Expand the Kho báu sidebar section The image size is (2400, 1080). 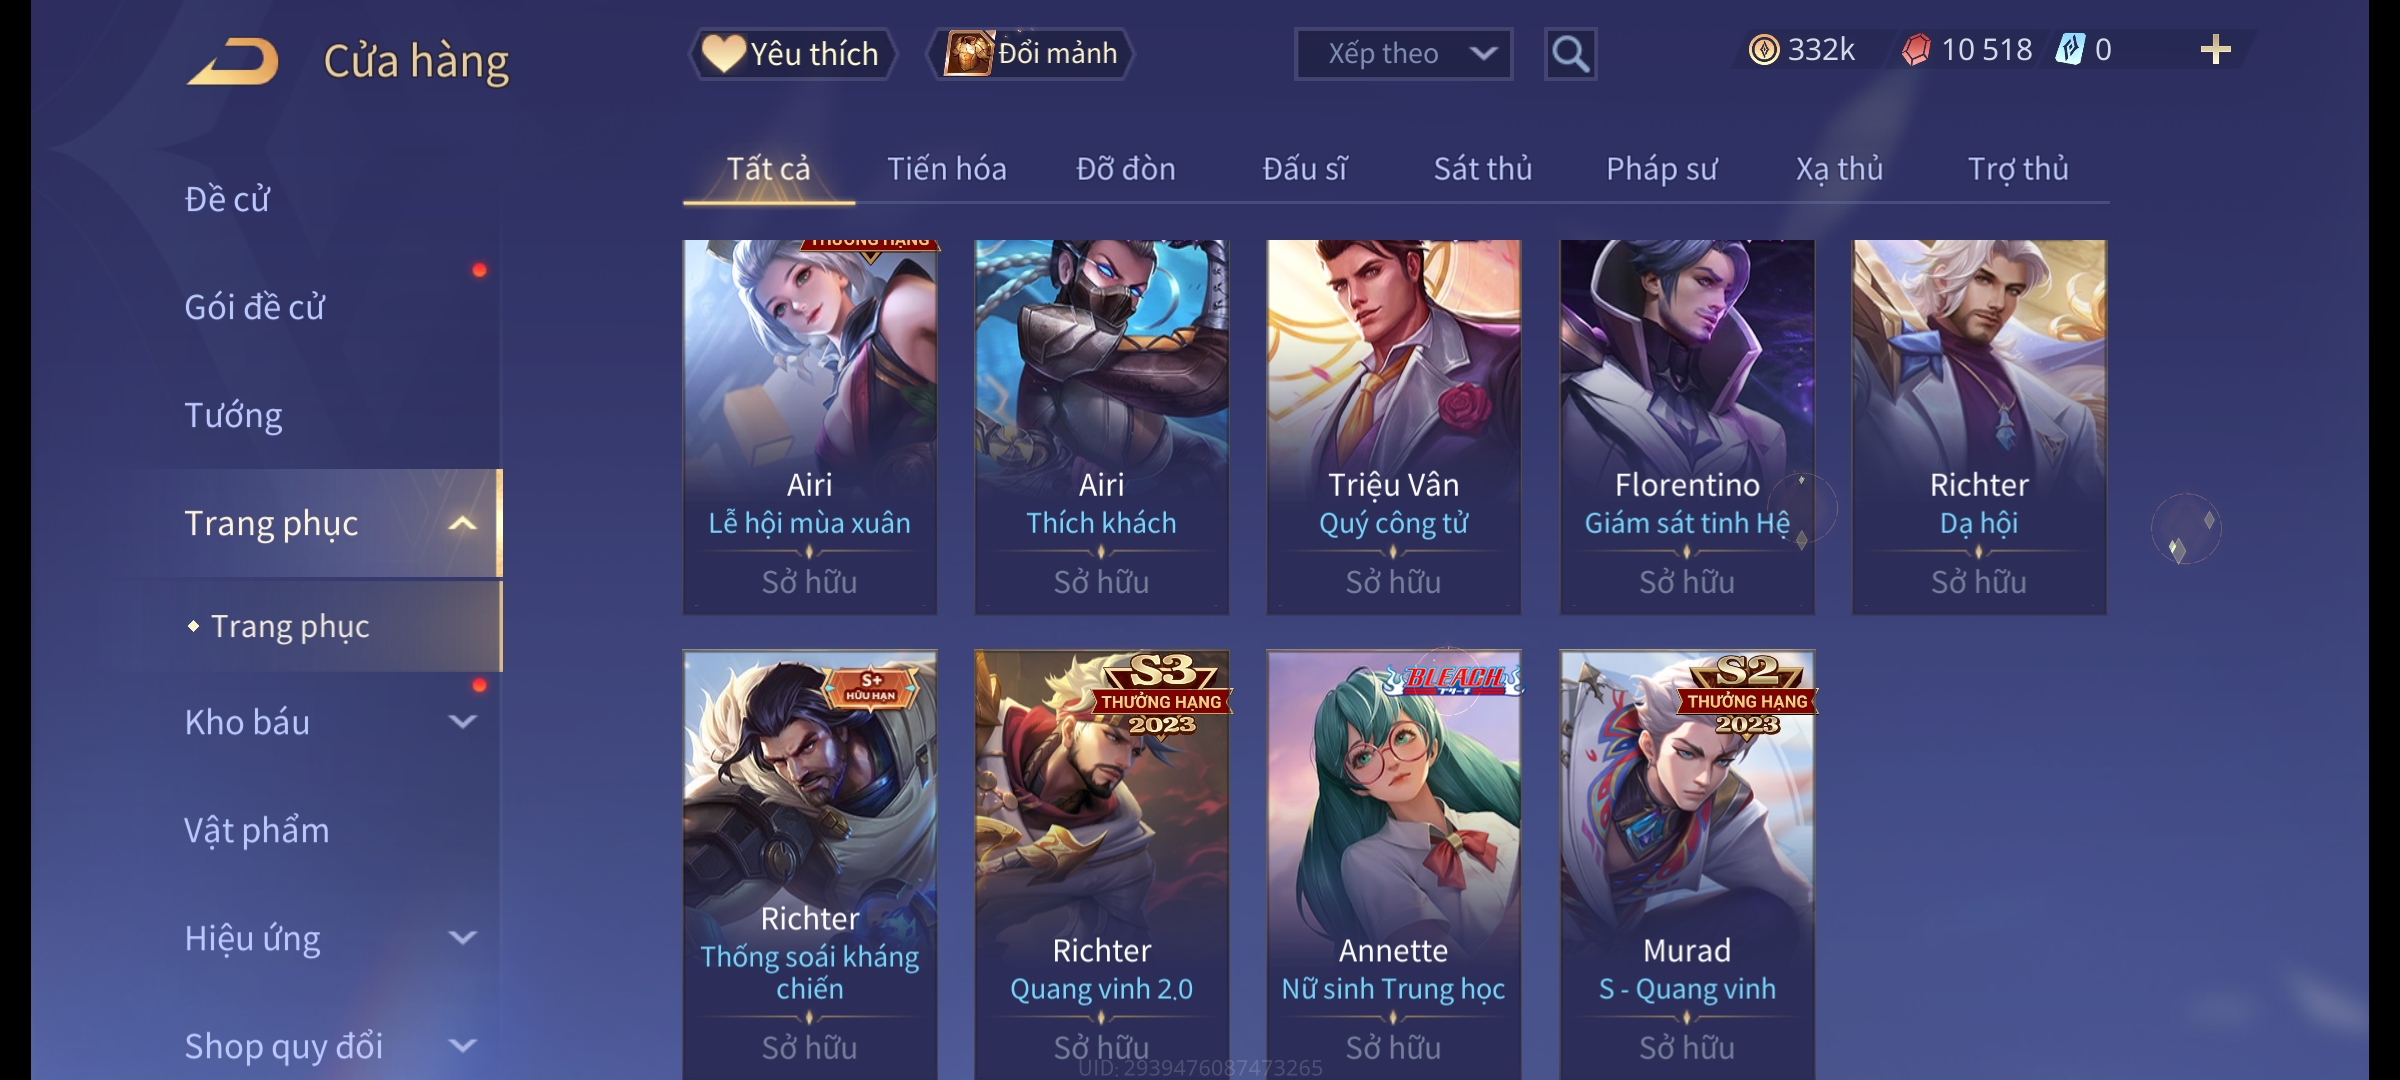click(x=462, y=721)
